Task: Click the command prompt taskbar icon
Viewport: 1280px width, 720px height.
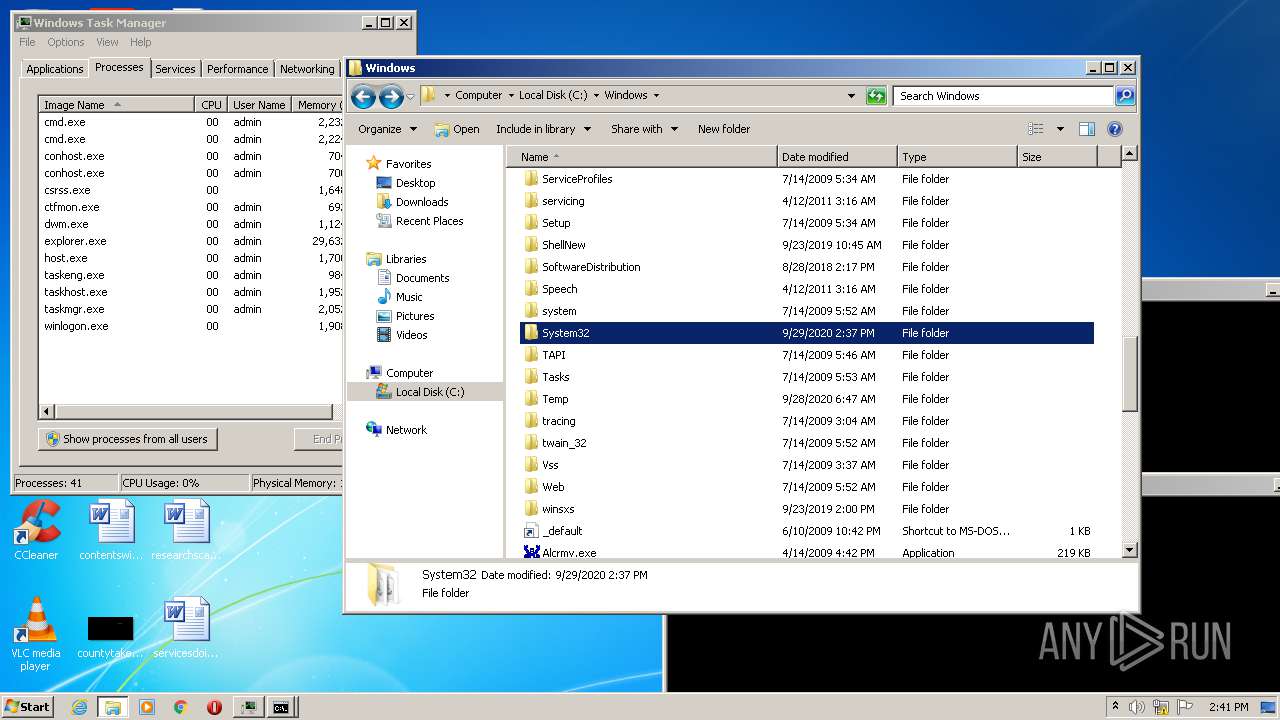Action: (282, 707)
